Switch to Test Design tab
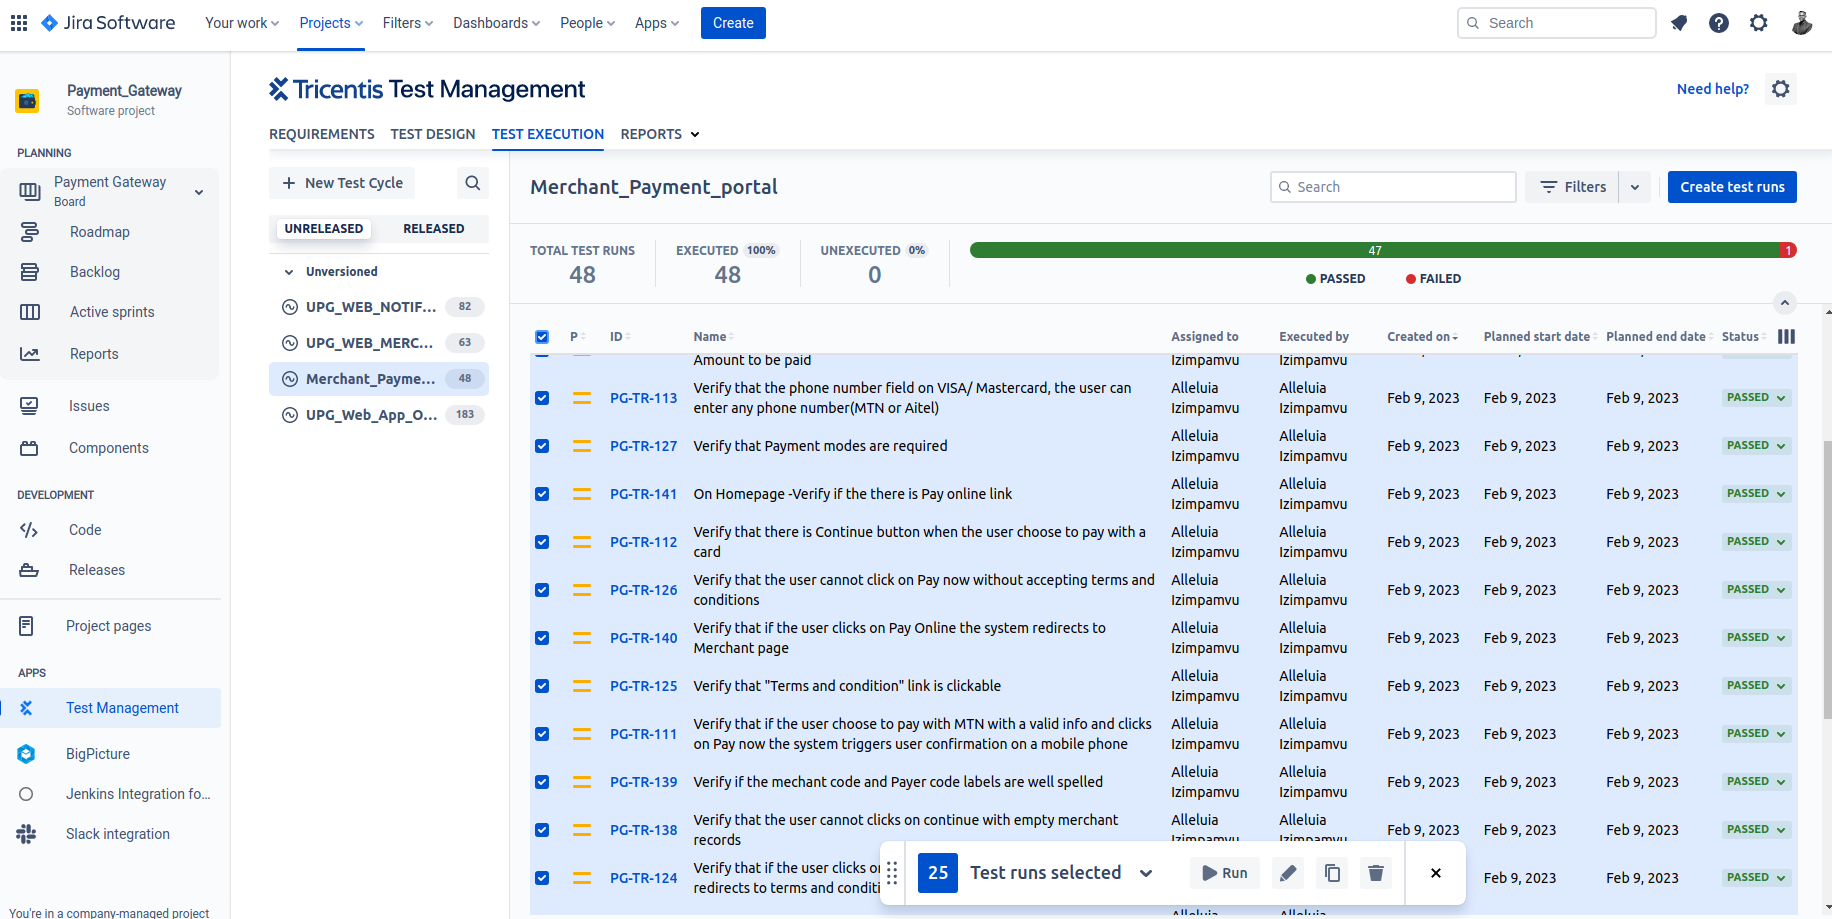 point(433,134)
